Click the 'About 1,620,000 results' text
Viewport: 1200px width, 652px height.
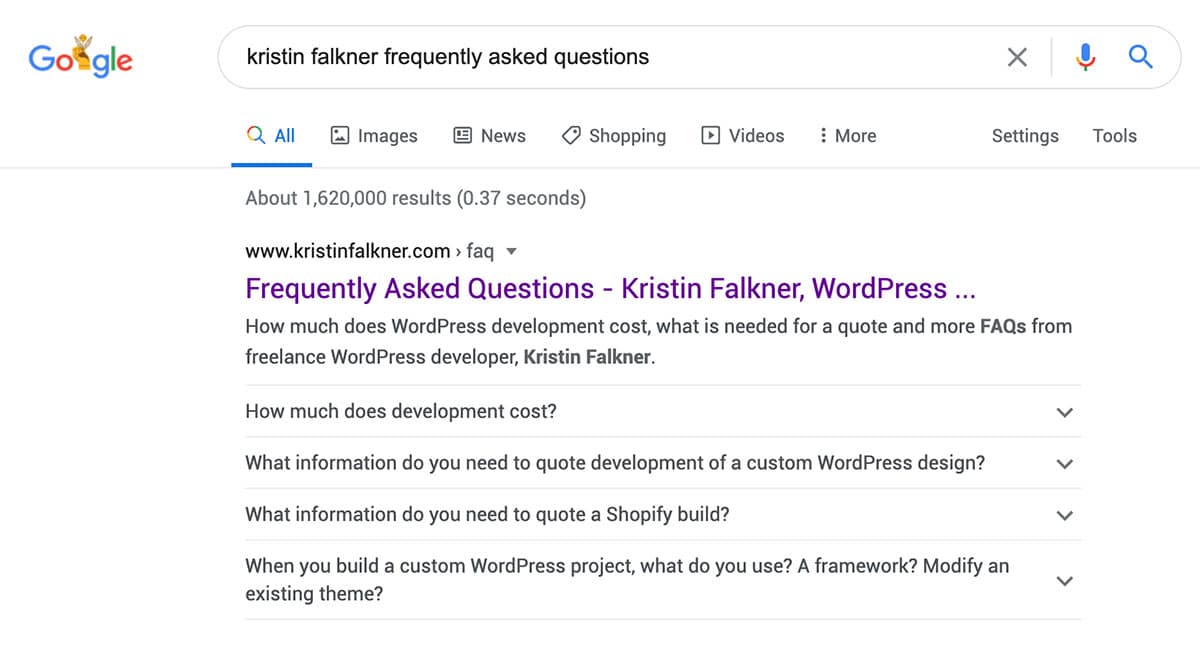point(415,198)
